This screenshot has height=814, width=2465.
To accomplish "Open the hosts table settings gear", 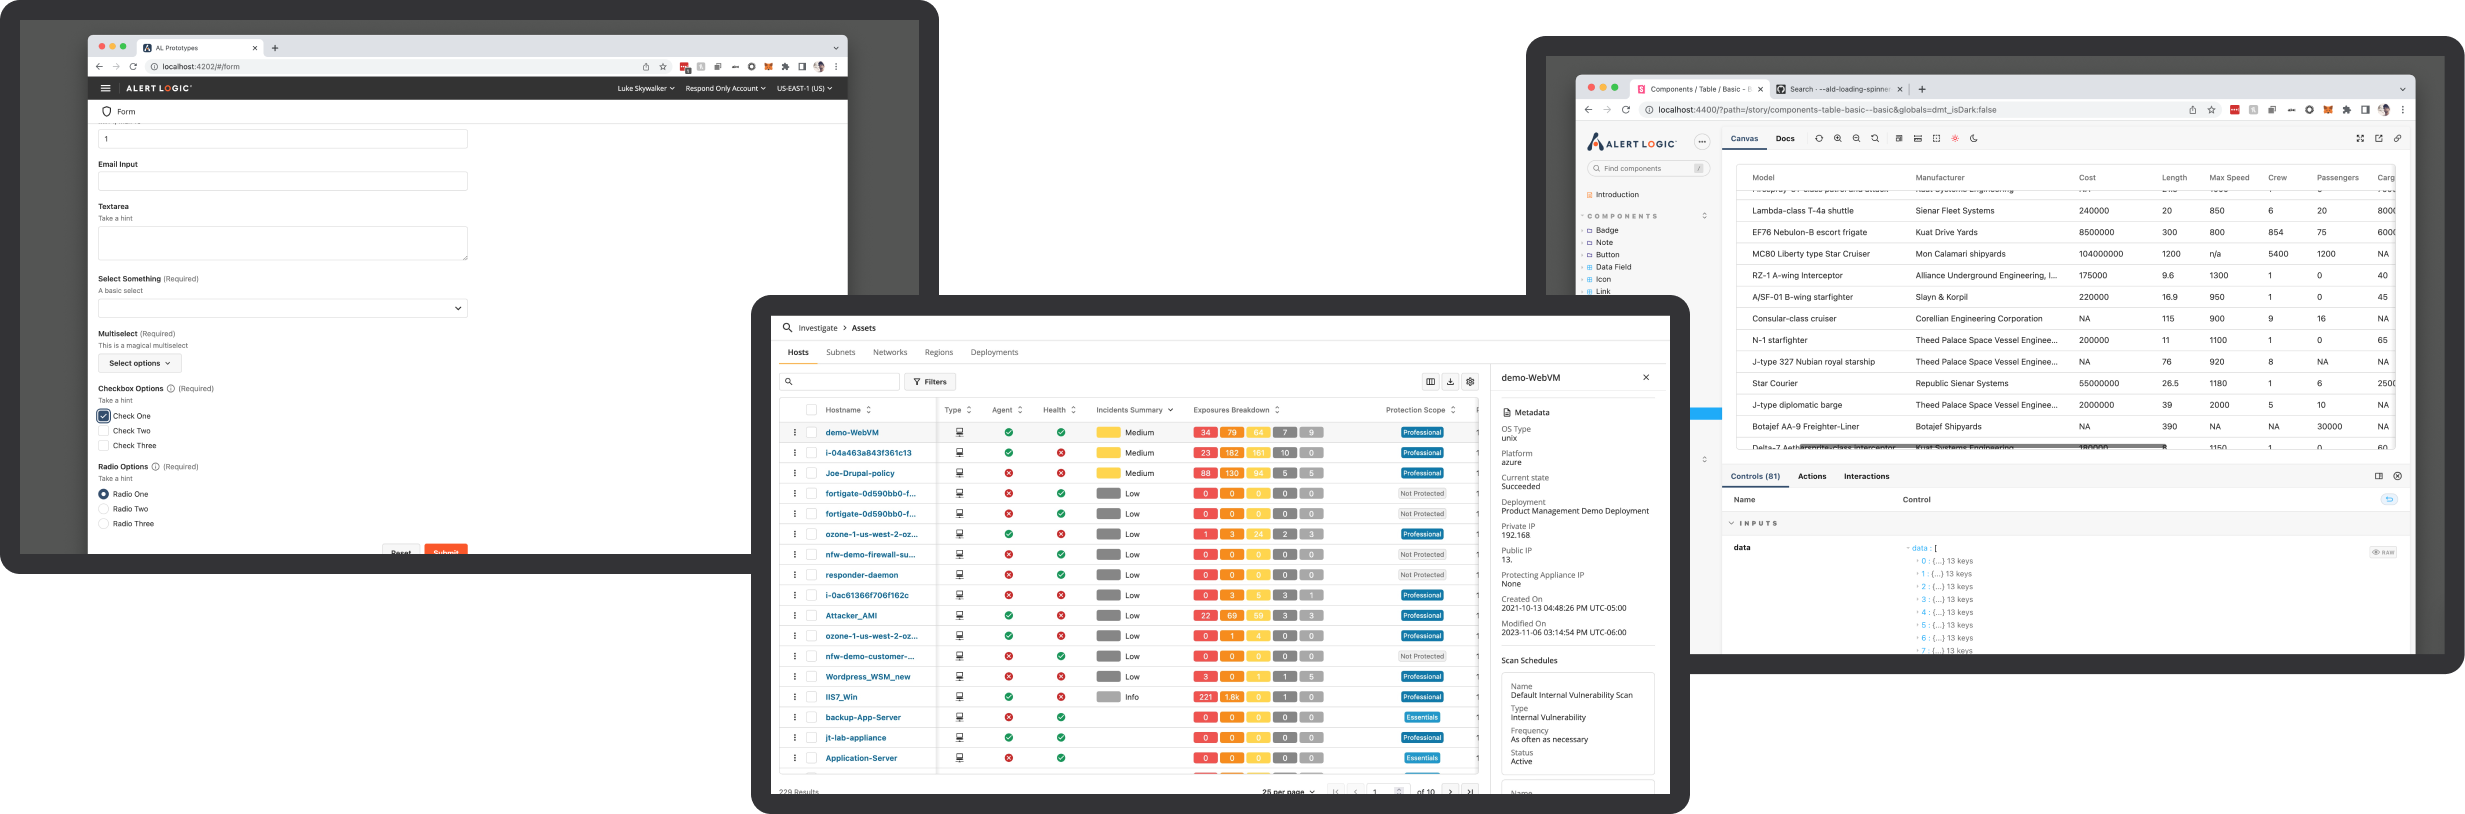I will [x=1470, y=382].
